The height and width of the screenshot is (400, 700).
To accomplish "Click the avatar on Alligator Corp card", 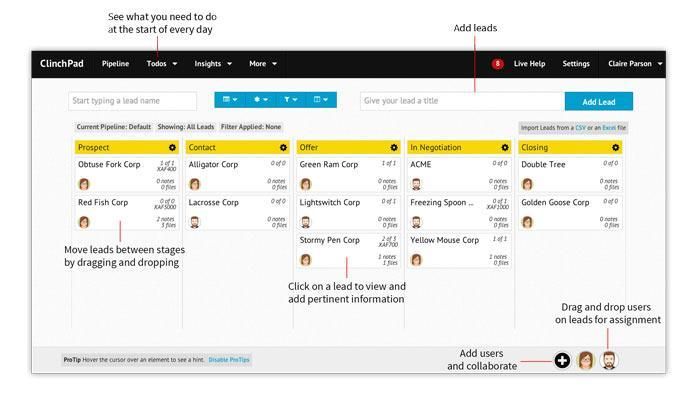I will pos(195,184).
